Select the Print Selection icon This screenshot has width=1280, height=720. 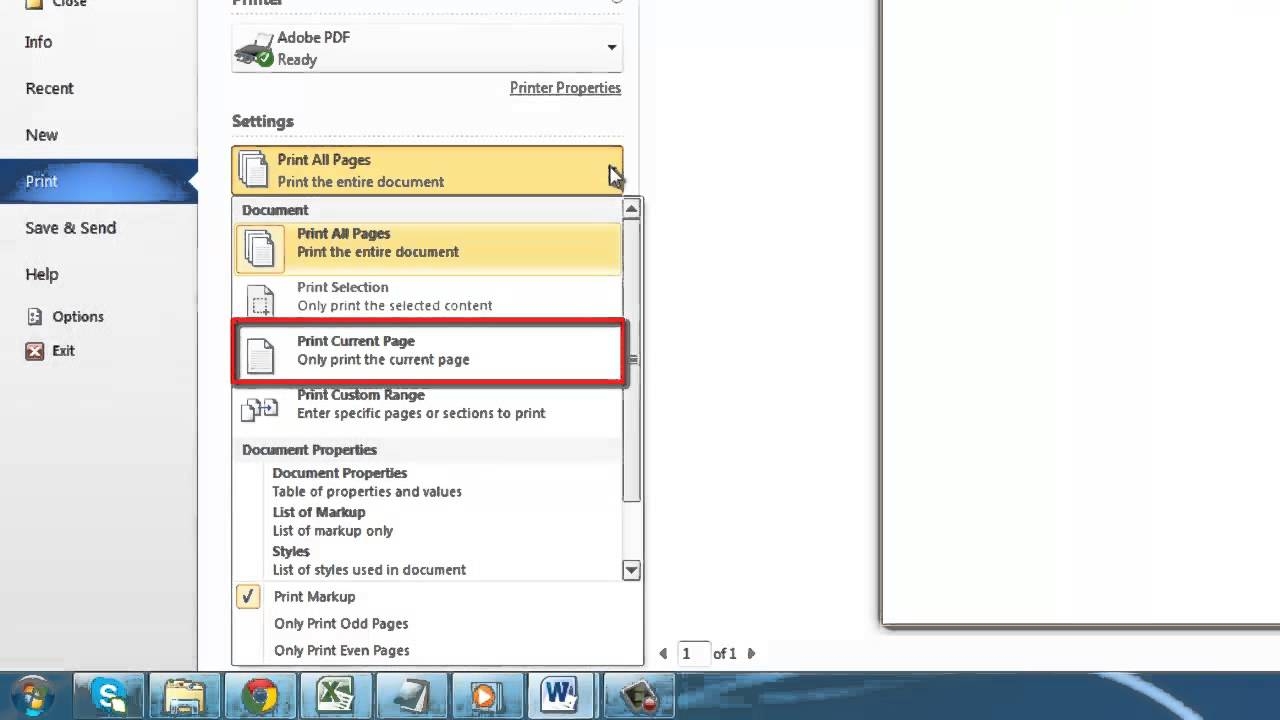point(260,296)
